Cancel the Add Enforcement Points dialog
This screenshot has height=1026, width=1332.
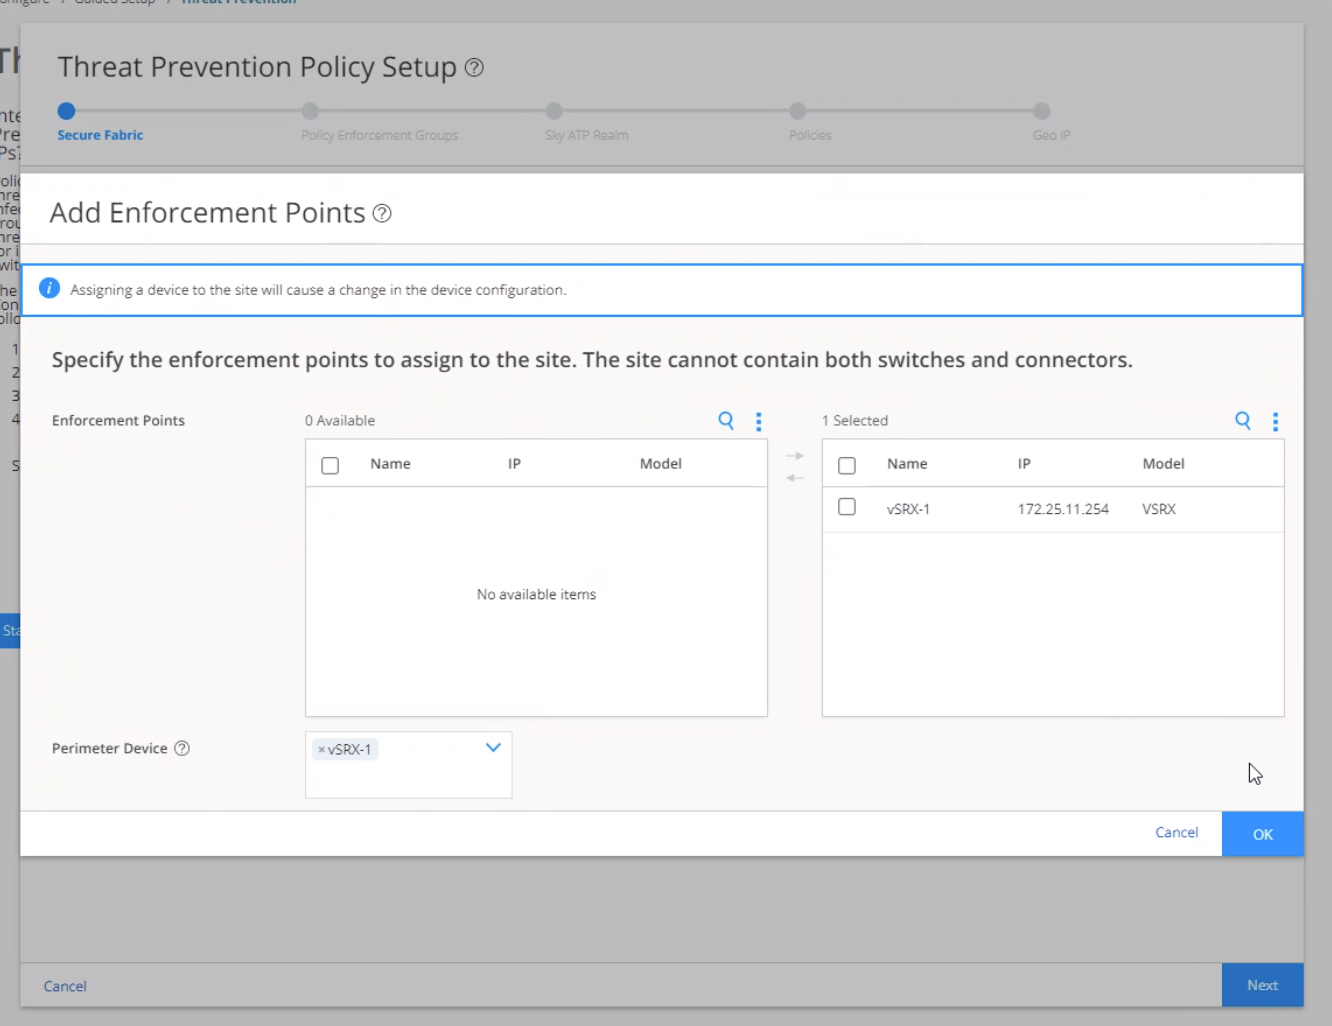(x=1176, y=832)
